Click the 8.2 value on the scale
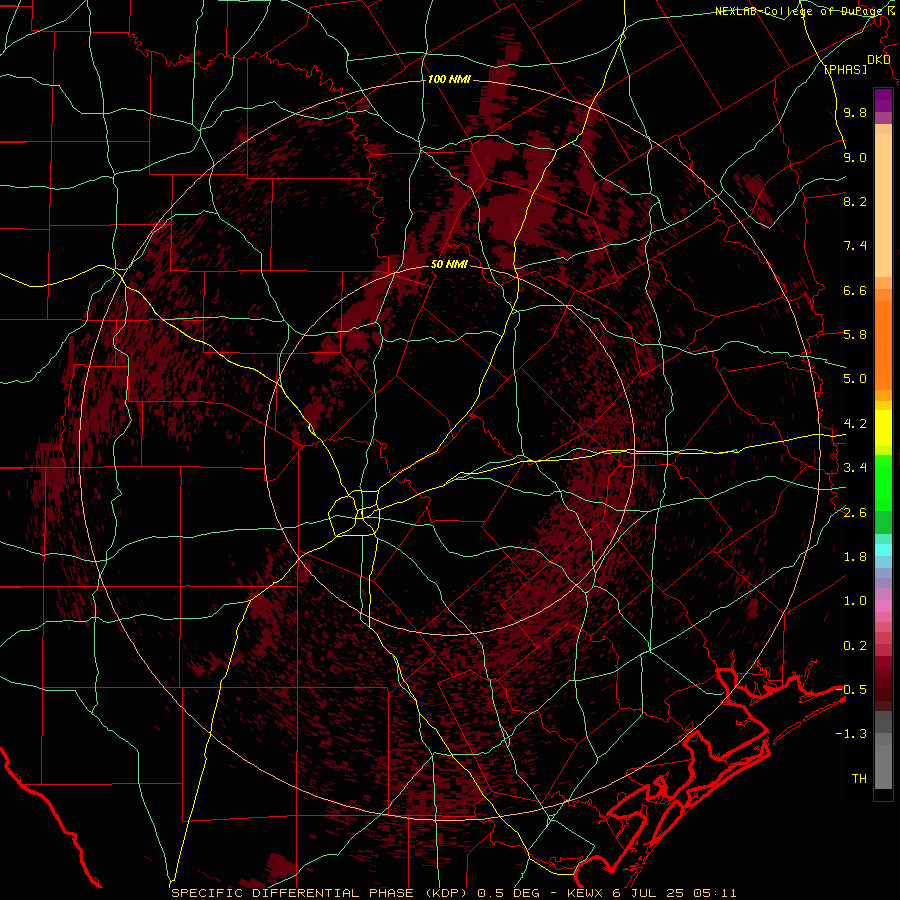The height and width of the screenshot is (900, 900). pos(855,202)
